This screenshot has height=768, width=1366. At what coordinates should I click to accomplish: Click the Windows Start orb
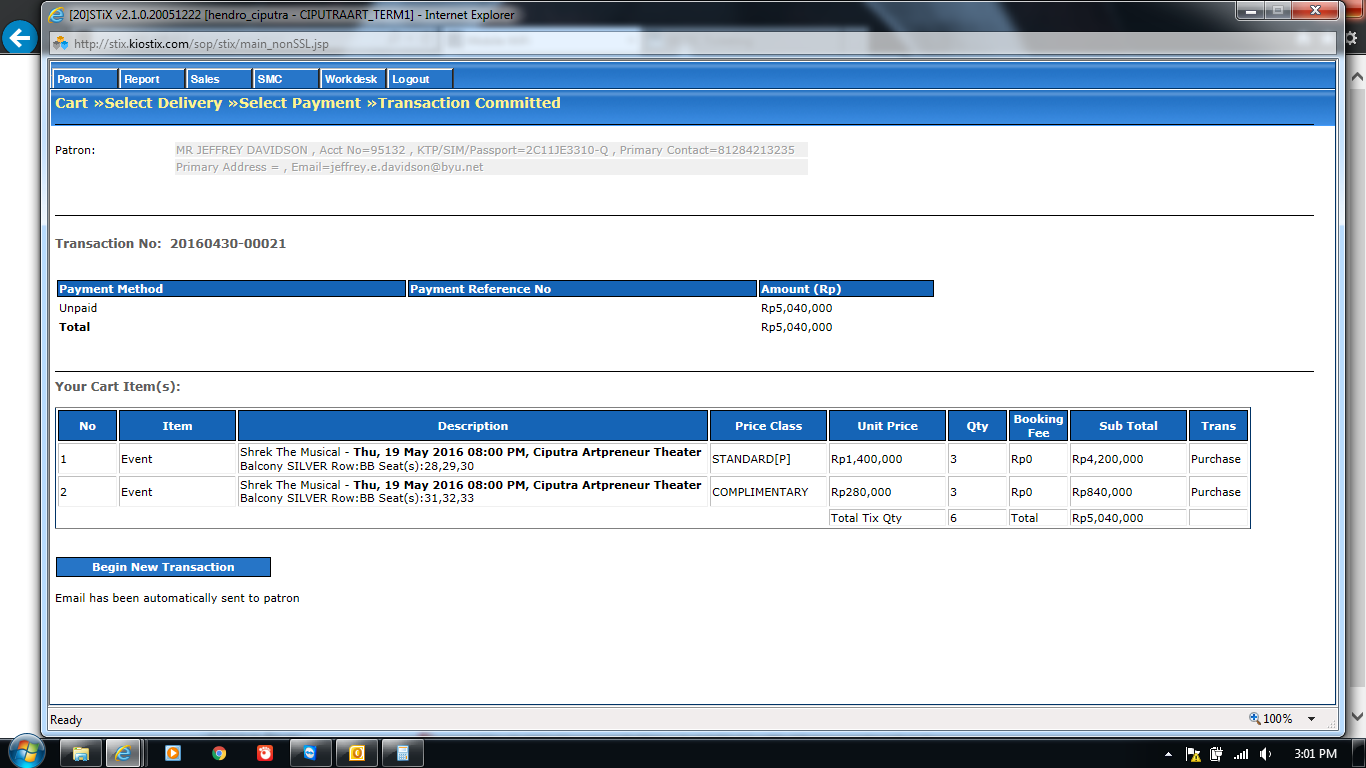coord(25,751)
